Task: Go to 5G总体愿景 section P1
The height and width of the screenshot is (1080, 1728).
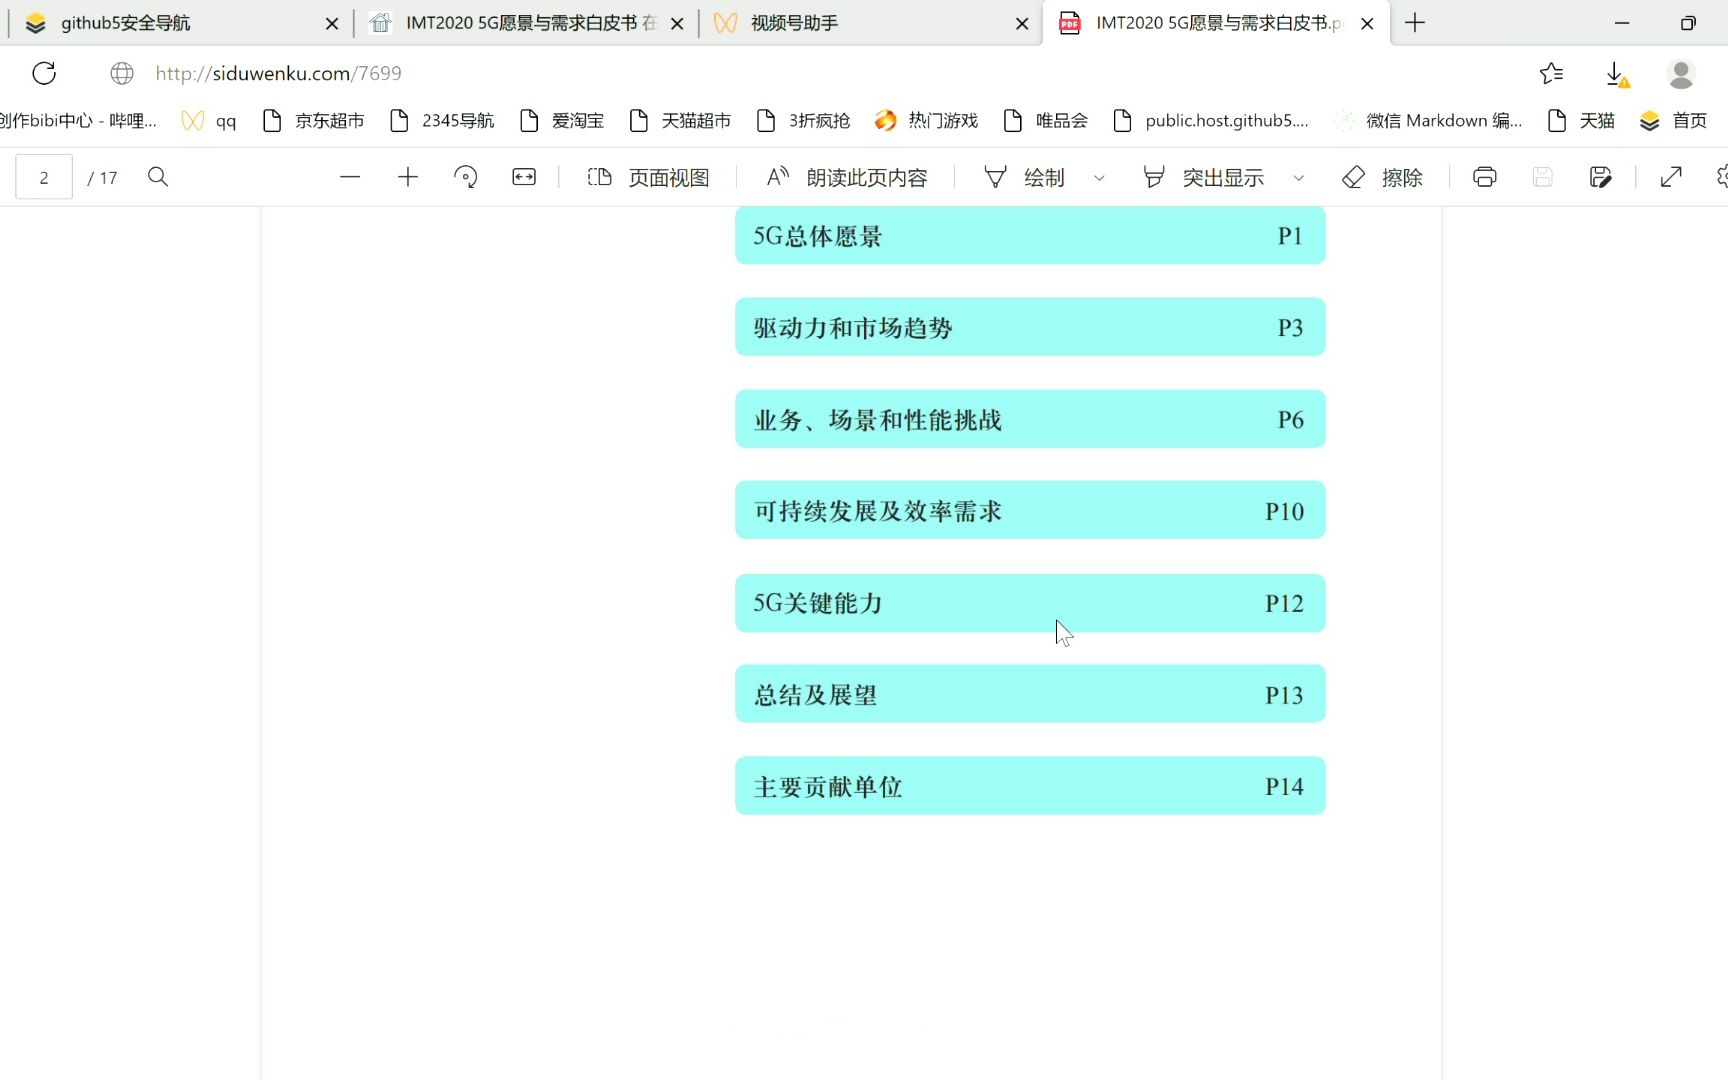Action: coord(1030,236)
